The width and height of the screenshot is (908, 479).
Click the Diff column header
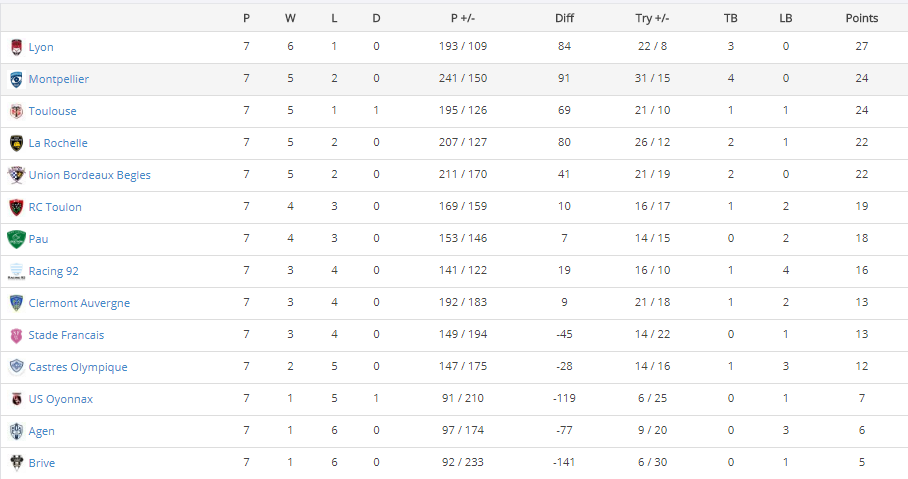(x=564, y=18)
